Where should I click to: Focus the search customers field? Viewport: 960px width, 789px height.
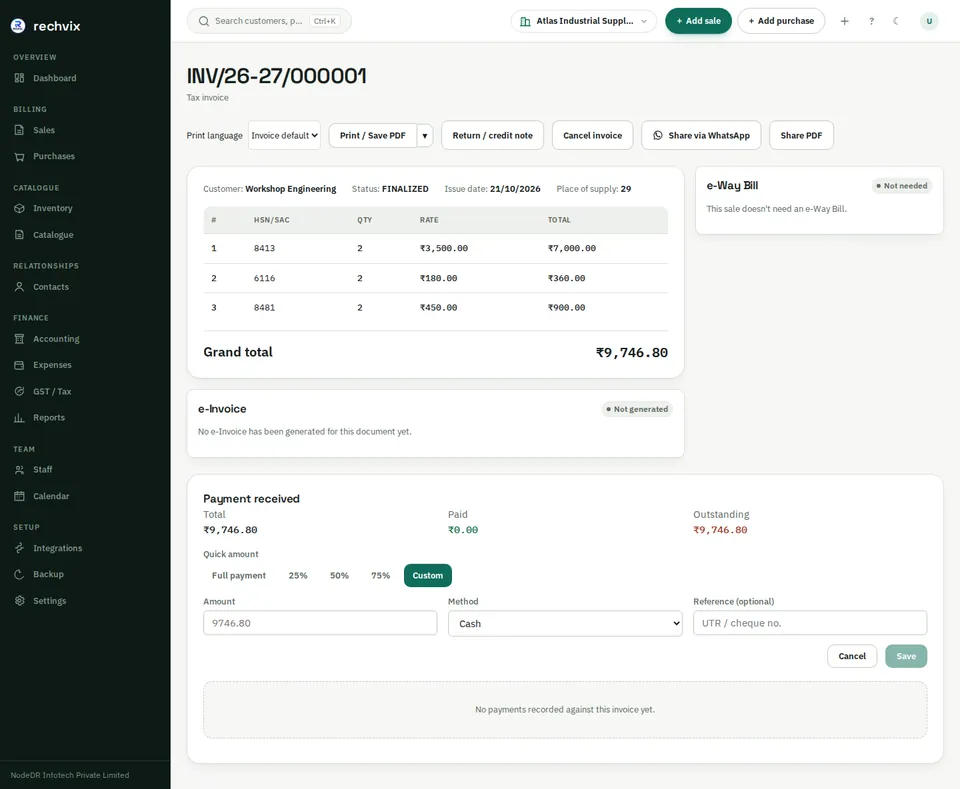pos(269,21)
